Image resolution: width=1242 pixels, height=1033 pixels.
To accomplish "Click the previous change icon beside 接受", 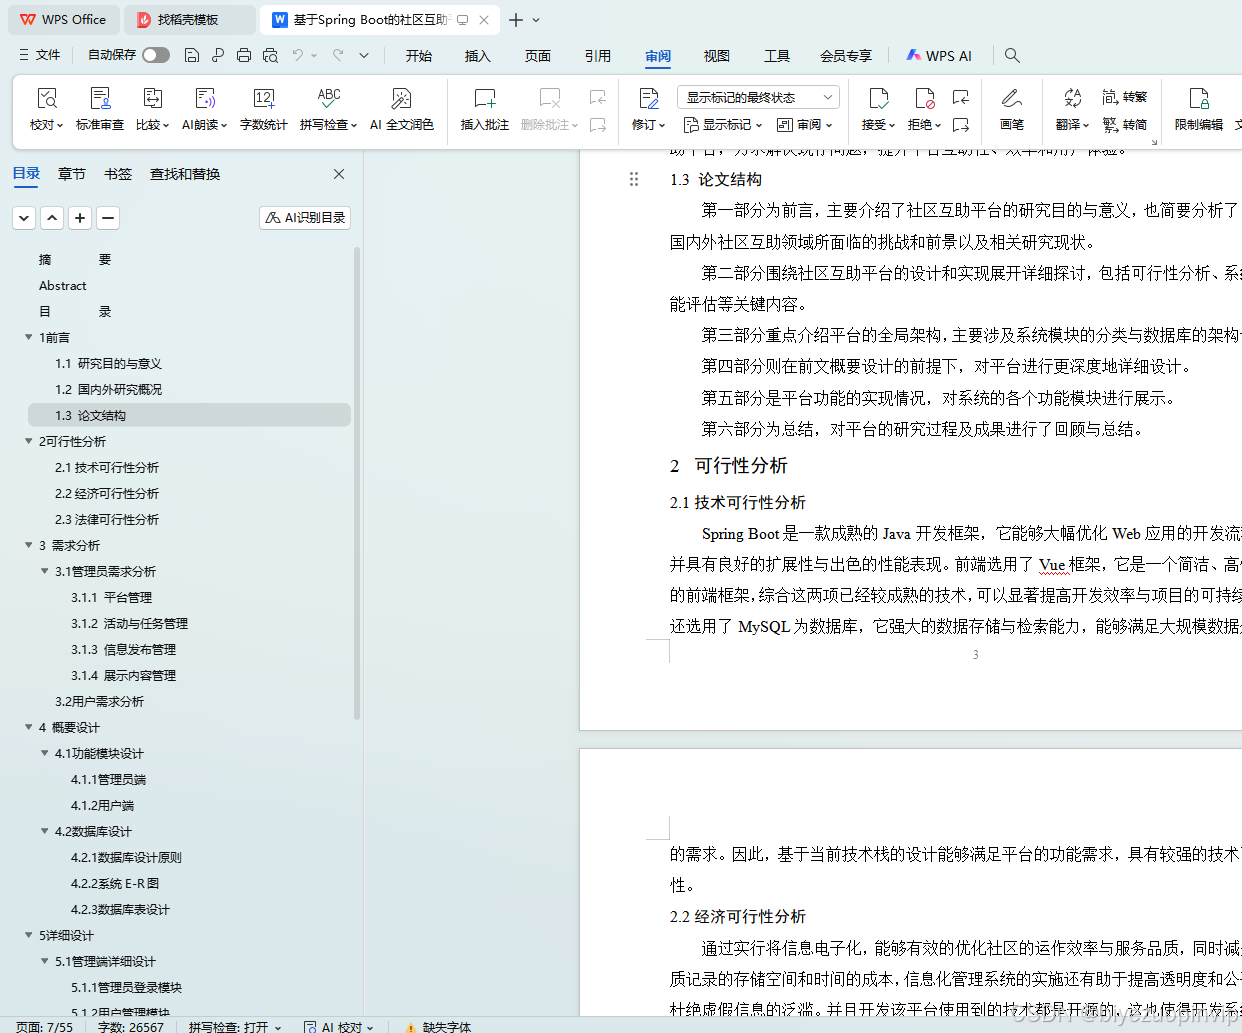I will [x=961, y=97].
